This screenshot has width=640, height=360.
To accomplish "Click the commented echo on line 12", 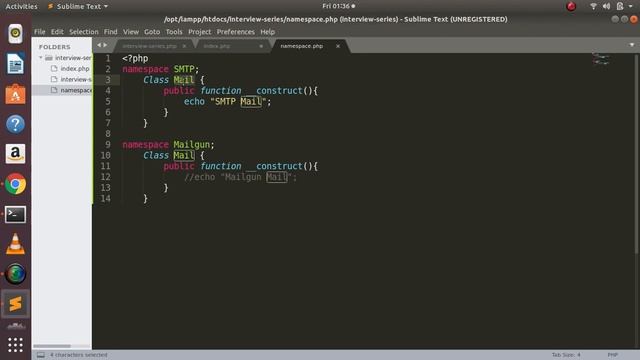I will pyautogui.click(x=240, y=177).
